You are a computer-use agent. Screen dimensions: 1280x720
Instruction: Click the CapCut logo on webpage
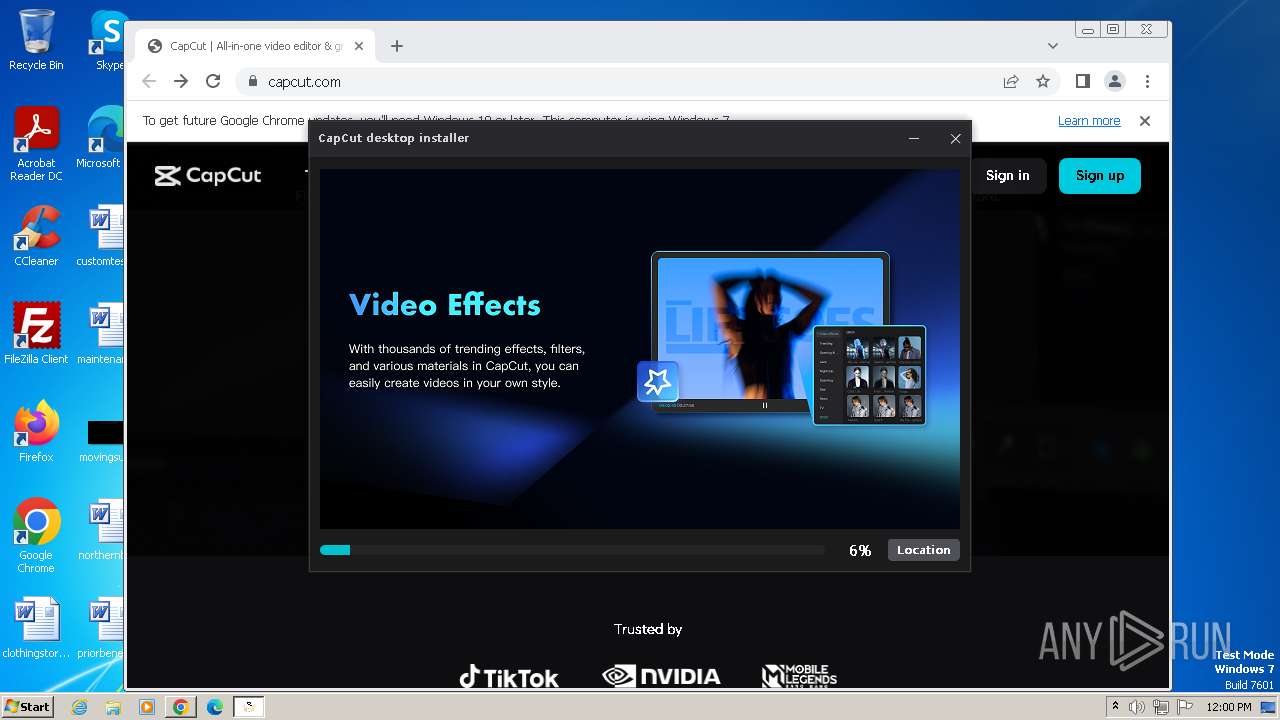208,176
